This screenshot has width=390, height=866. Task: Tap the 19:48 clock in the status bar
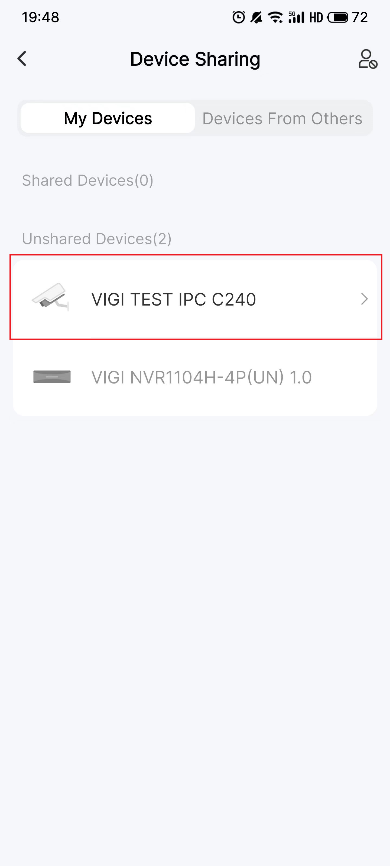tap(40, 18)
